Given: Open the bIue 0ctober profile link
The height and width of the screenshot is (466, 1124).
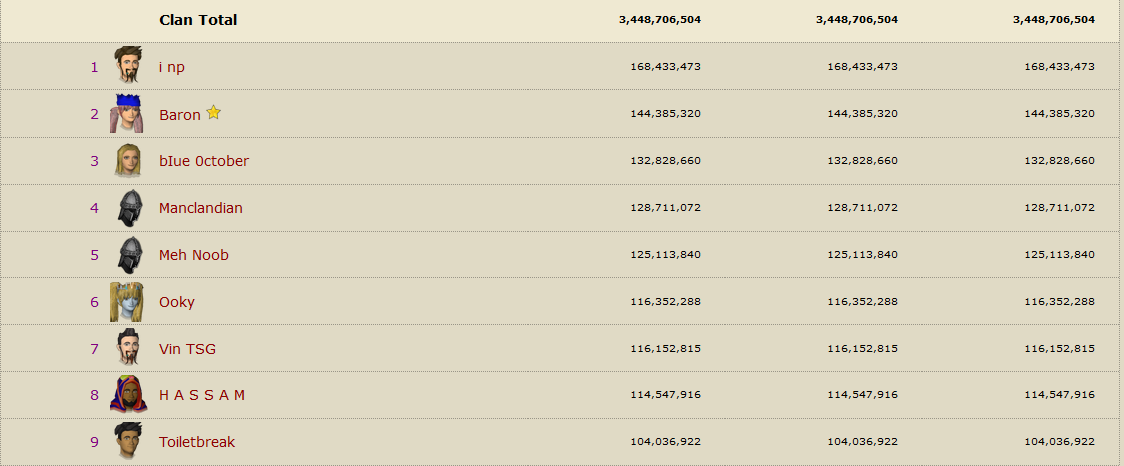Looking at the screenshot, I should [204, 161].
